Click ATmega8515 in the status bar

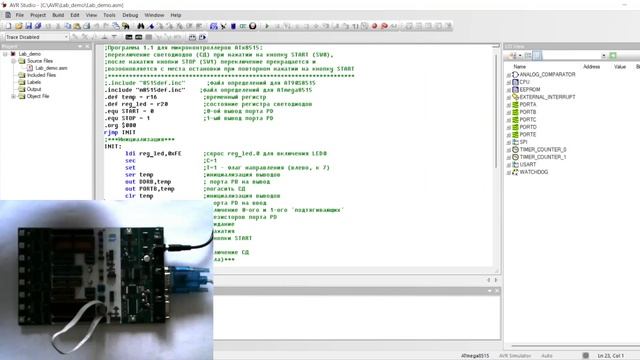[x=475, y=356]
